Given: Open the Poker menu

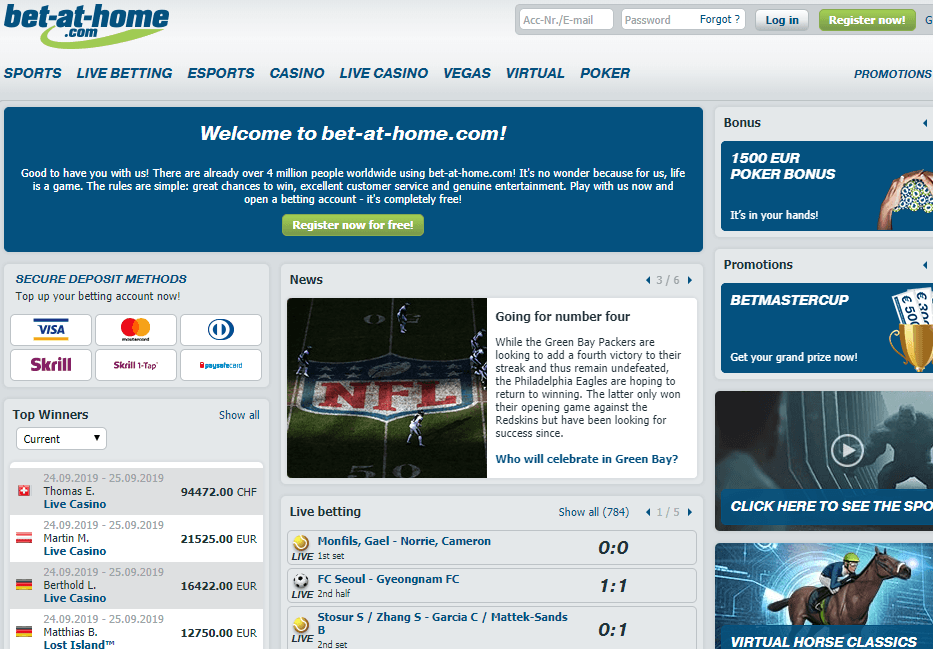Looking at the screenshot, I should click(605, 73).
